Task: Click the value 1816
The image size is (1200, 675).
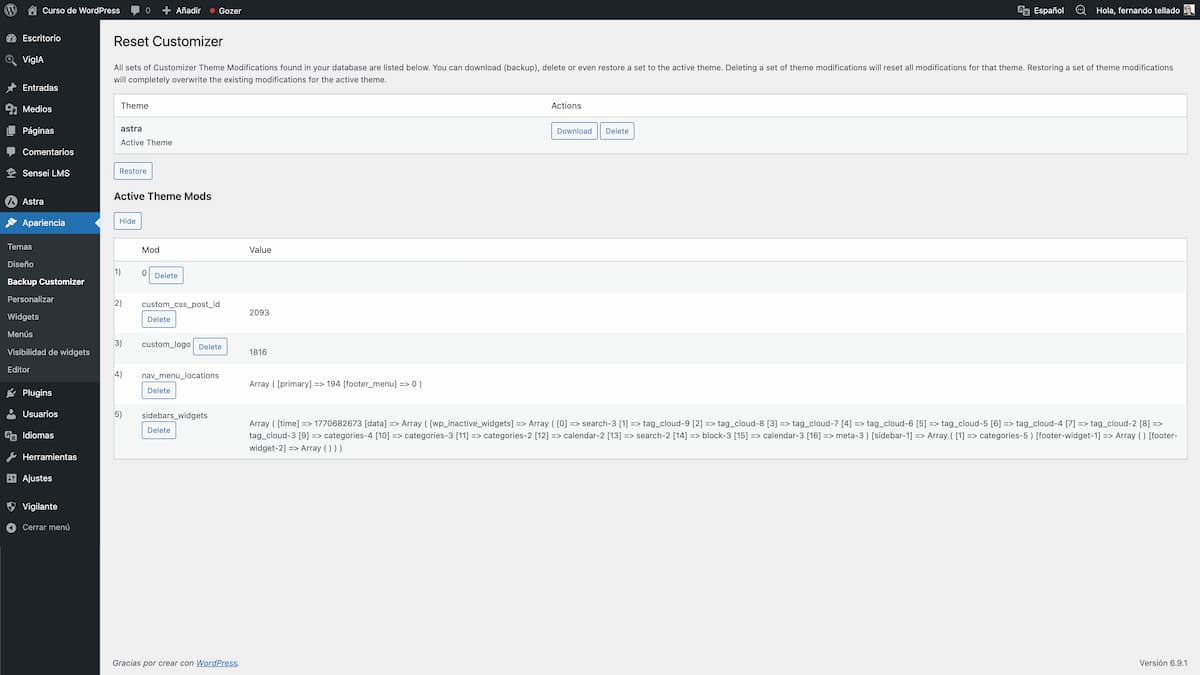Action: click(x=258, y=352)
